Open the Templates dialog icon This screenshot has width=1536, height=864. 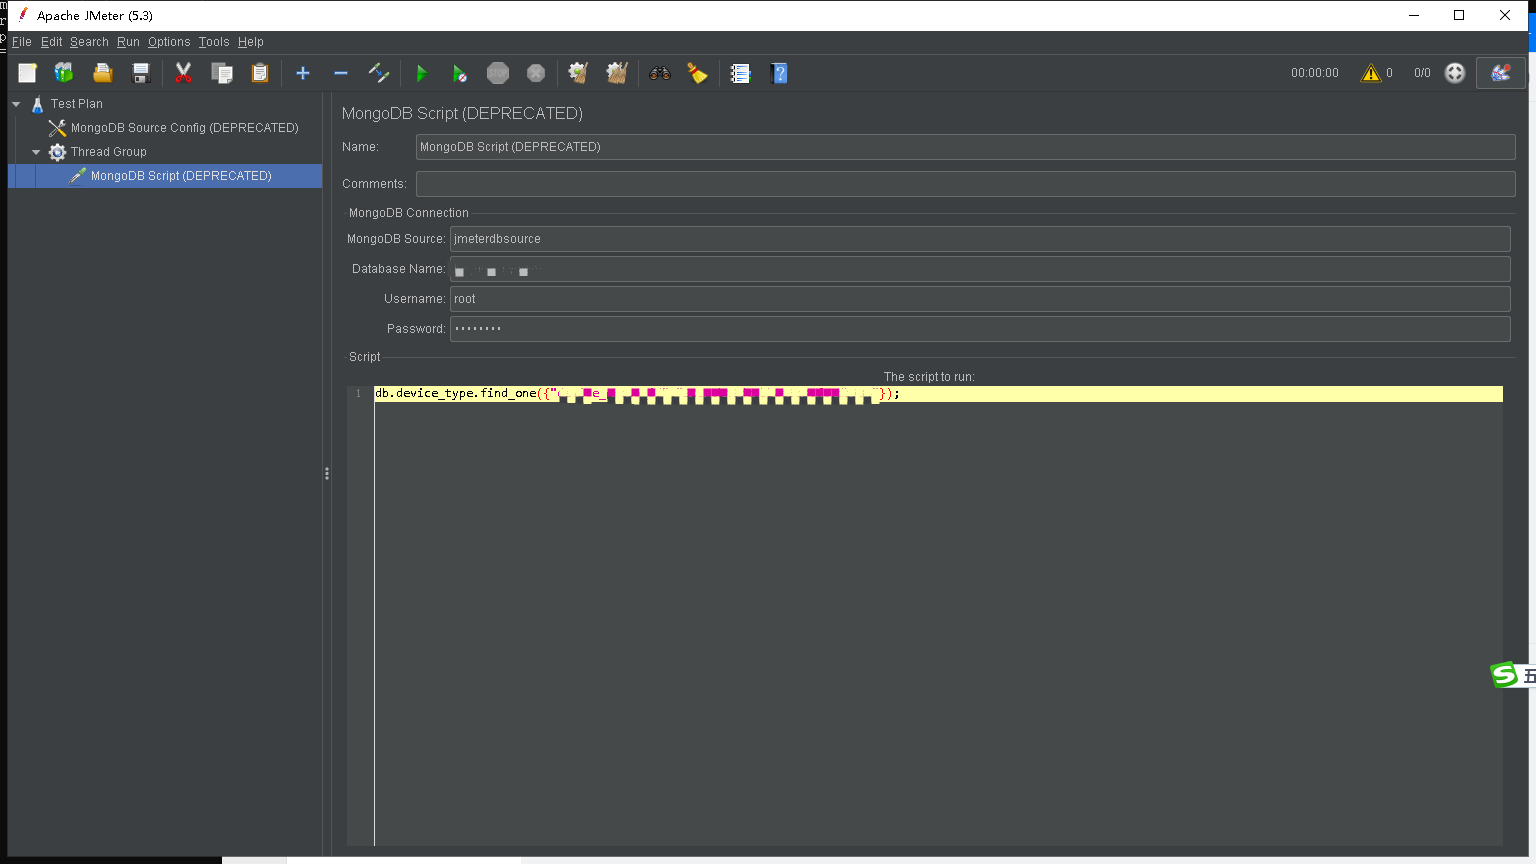pyautogui.click(x=64, y=73)
